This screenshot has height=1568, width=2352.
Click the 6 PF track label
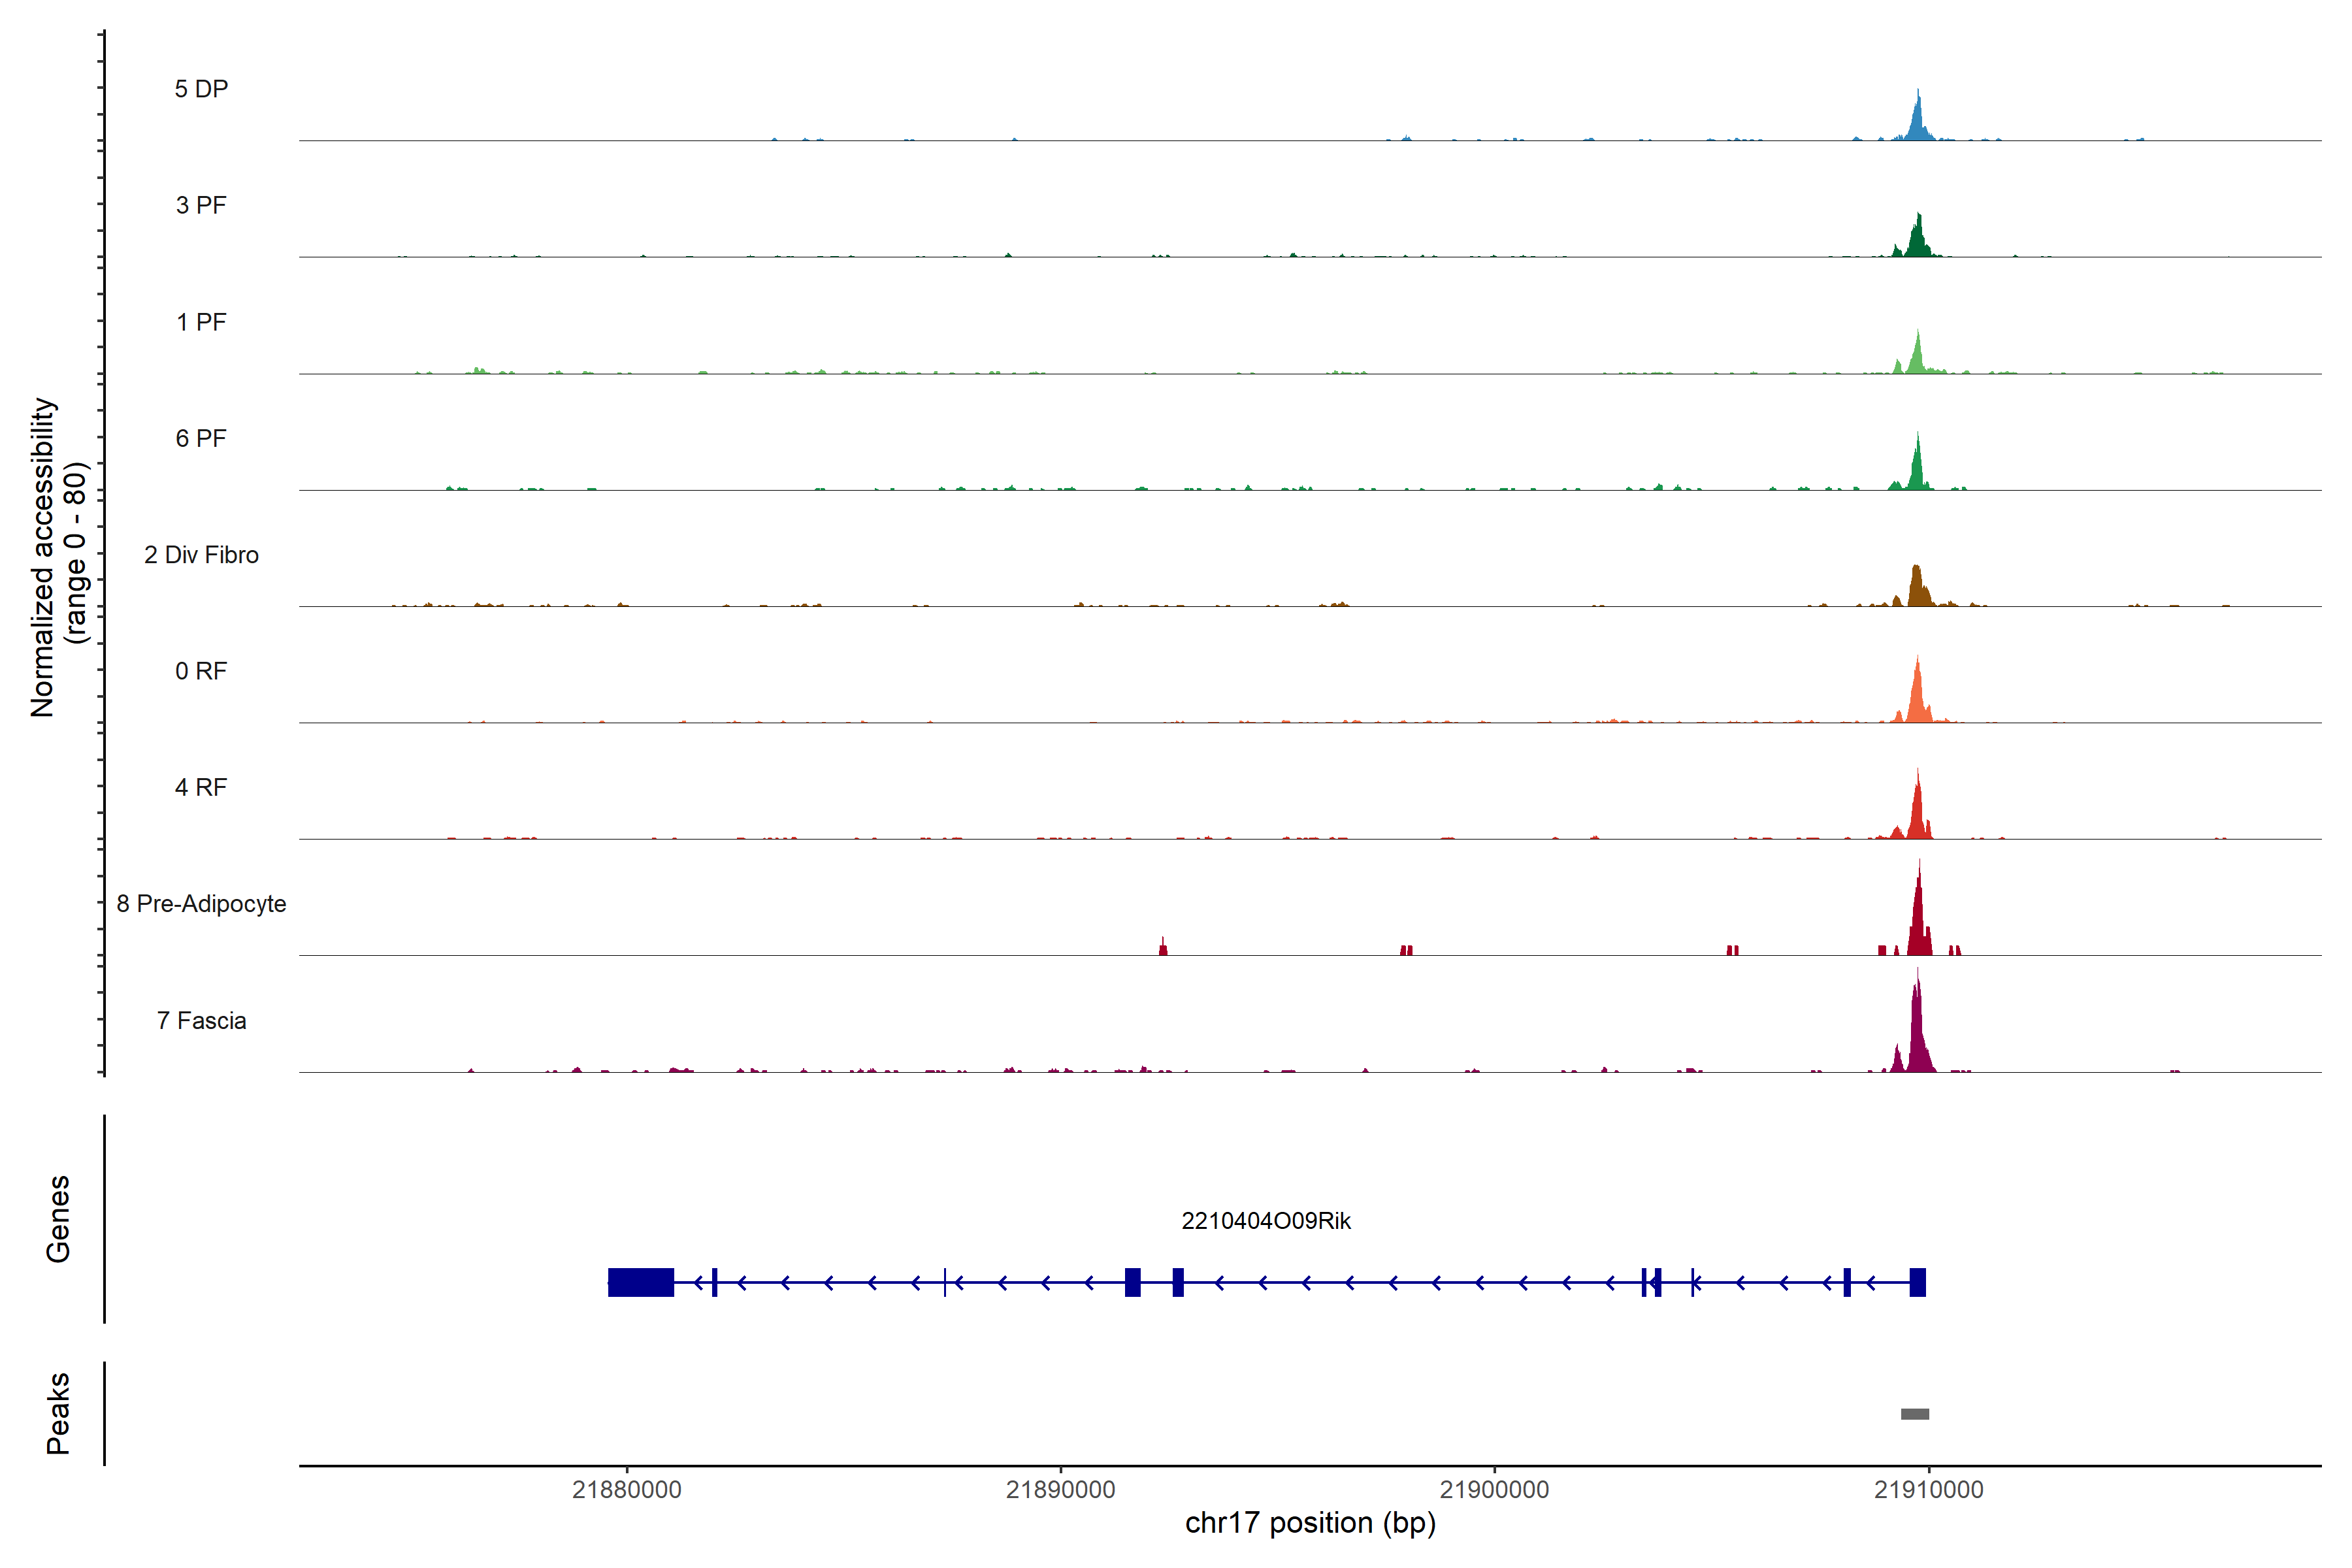pos(201,438)
